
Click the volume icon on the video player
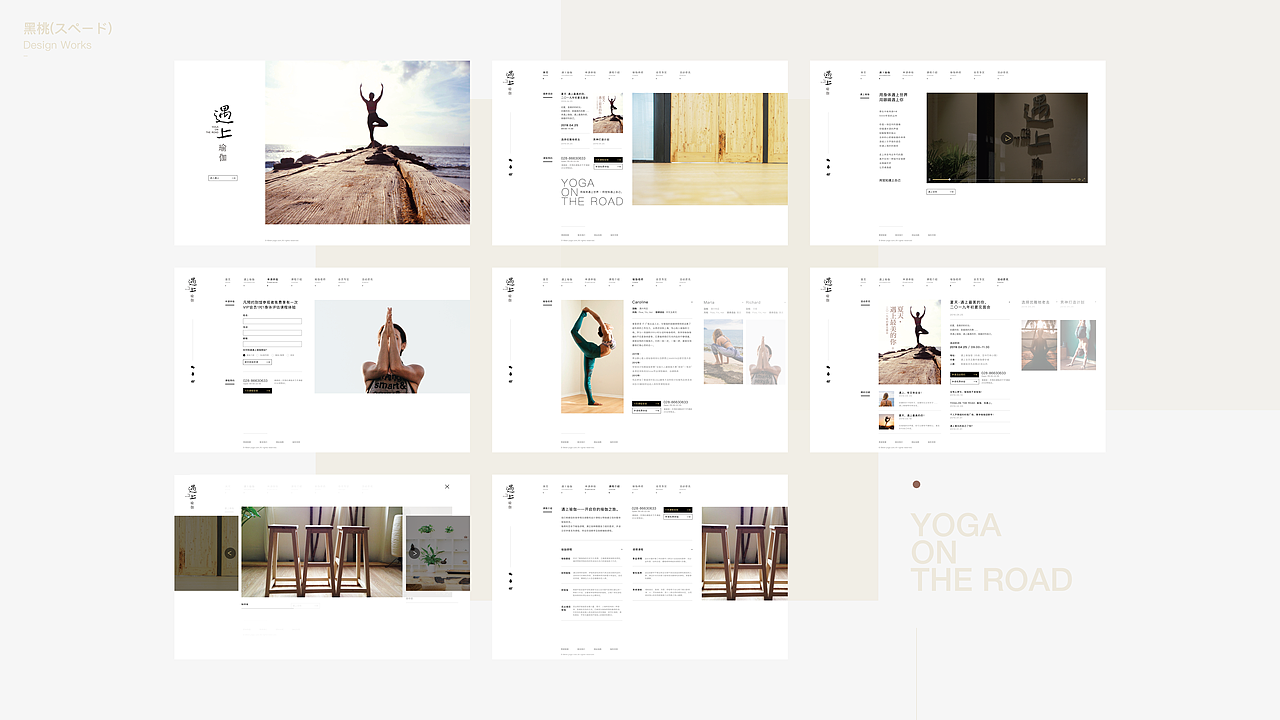point(1079,179)
